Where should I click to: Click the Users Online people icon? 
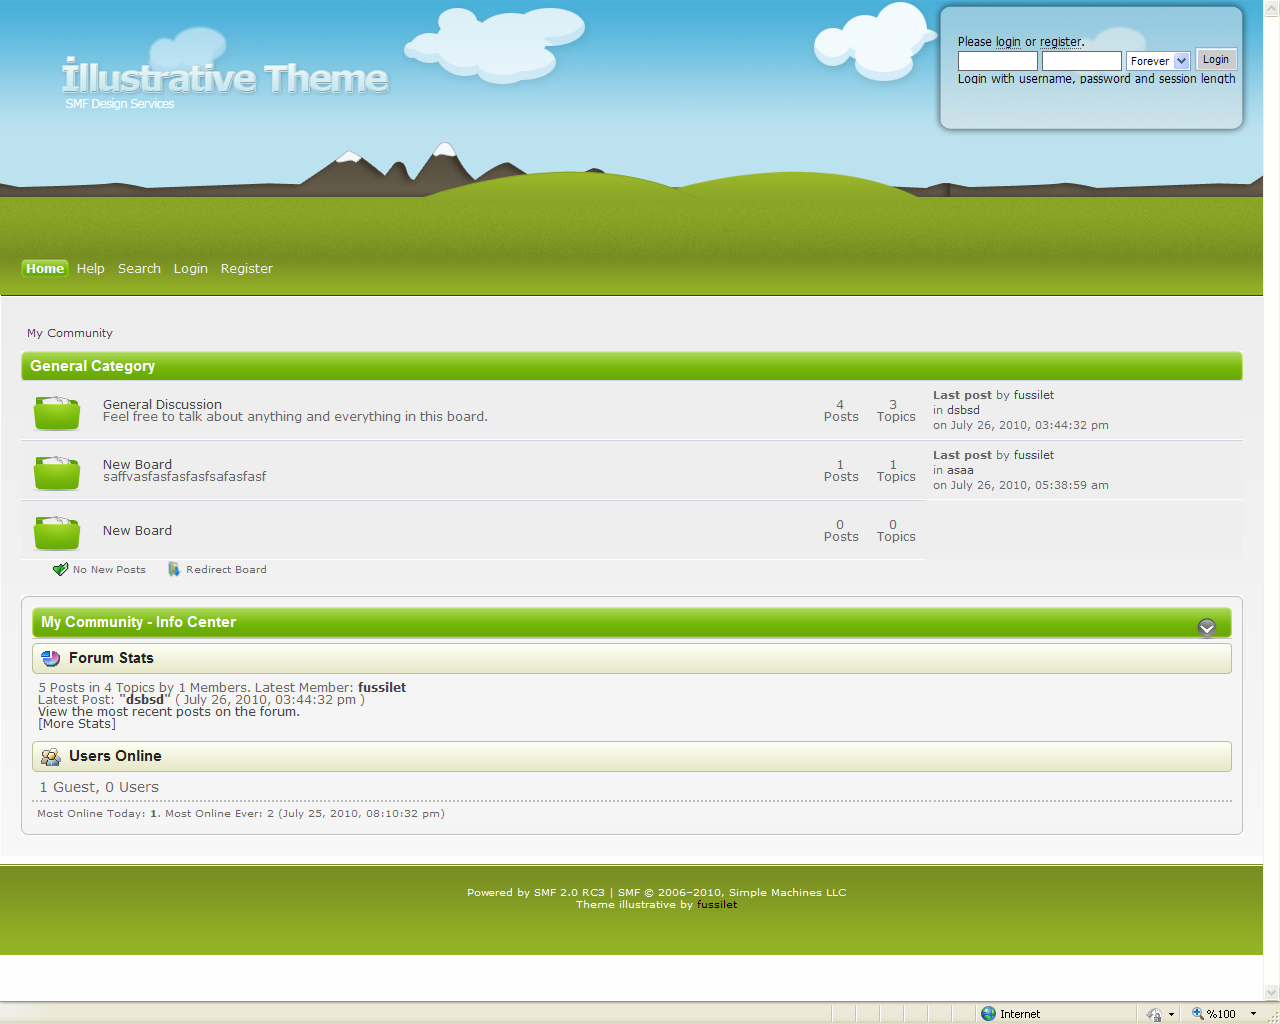click(x=51, y=757)
